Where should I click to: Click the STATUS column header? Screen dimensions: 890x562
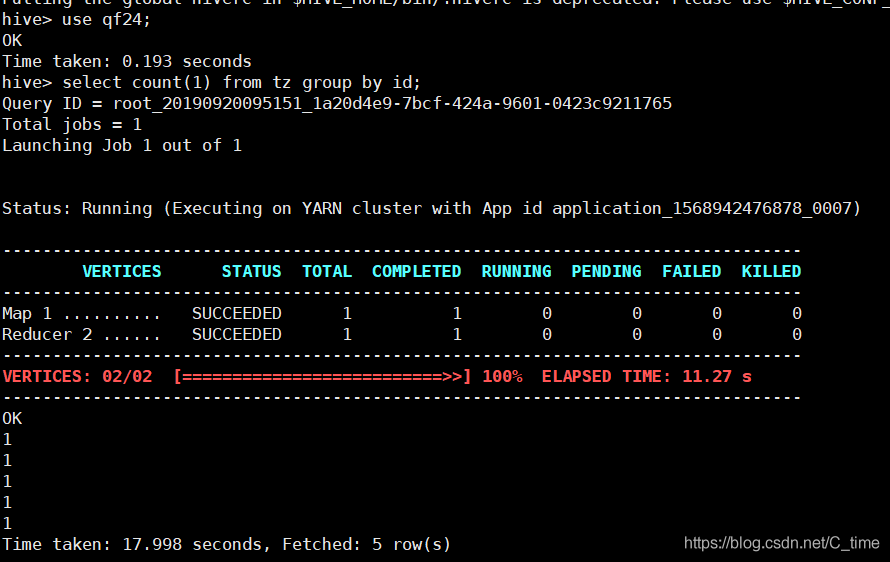(x=251, y=271)
